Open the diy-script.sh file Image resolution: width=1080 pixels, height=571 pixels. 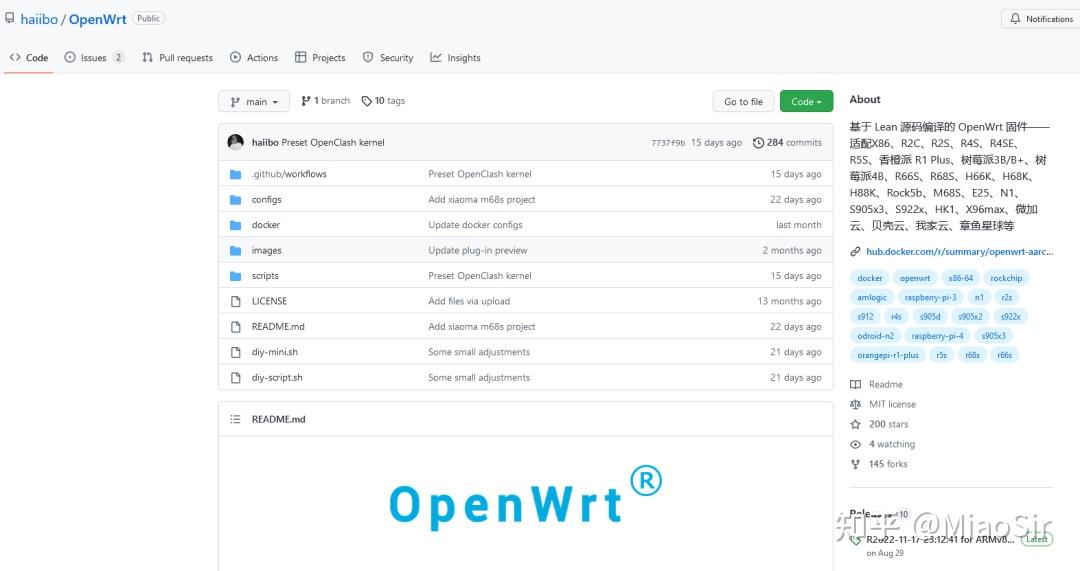[x=277, y=378]
